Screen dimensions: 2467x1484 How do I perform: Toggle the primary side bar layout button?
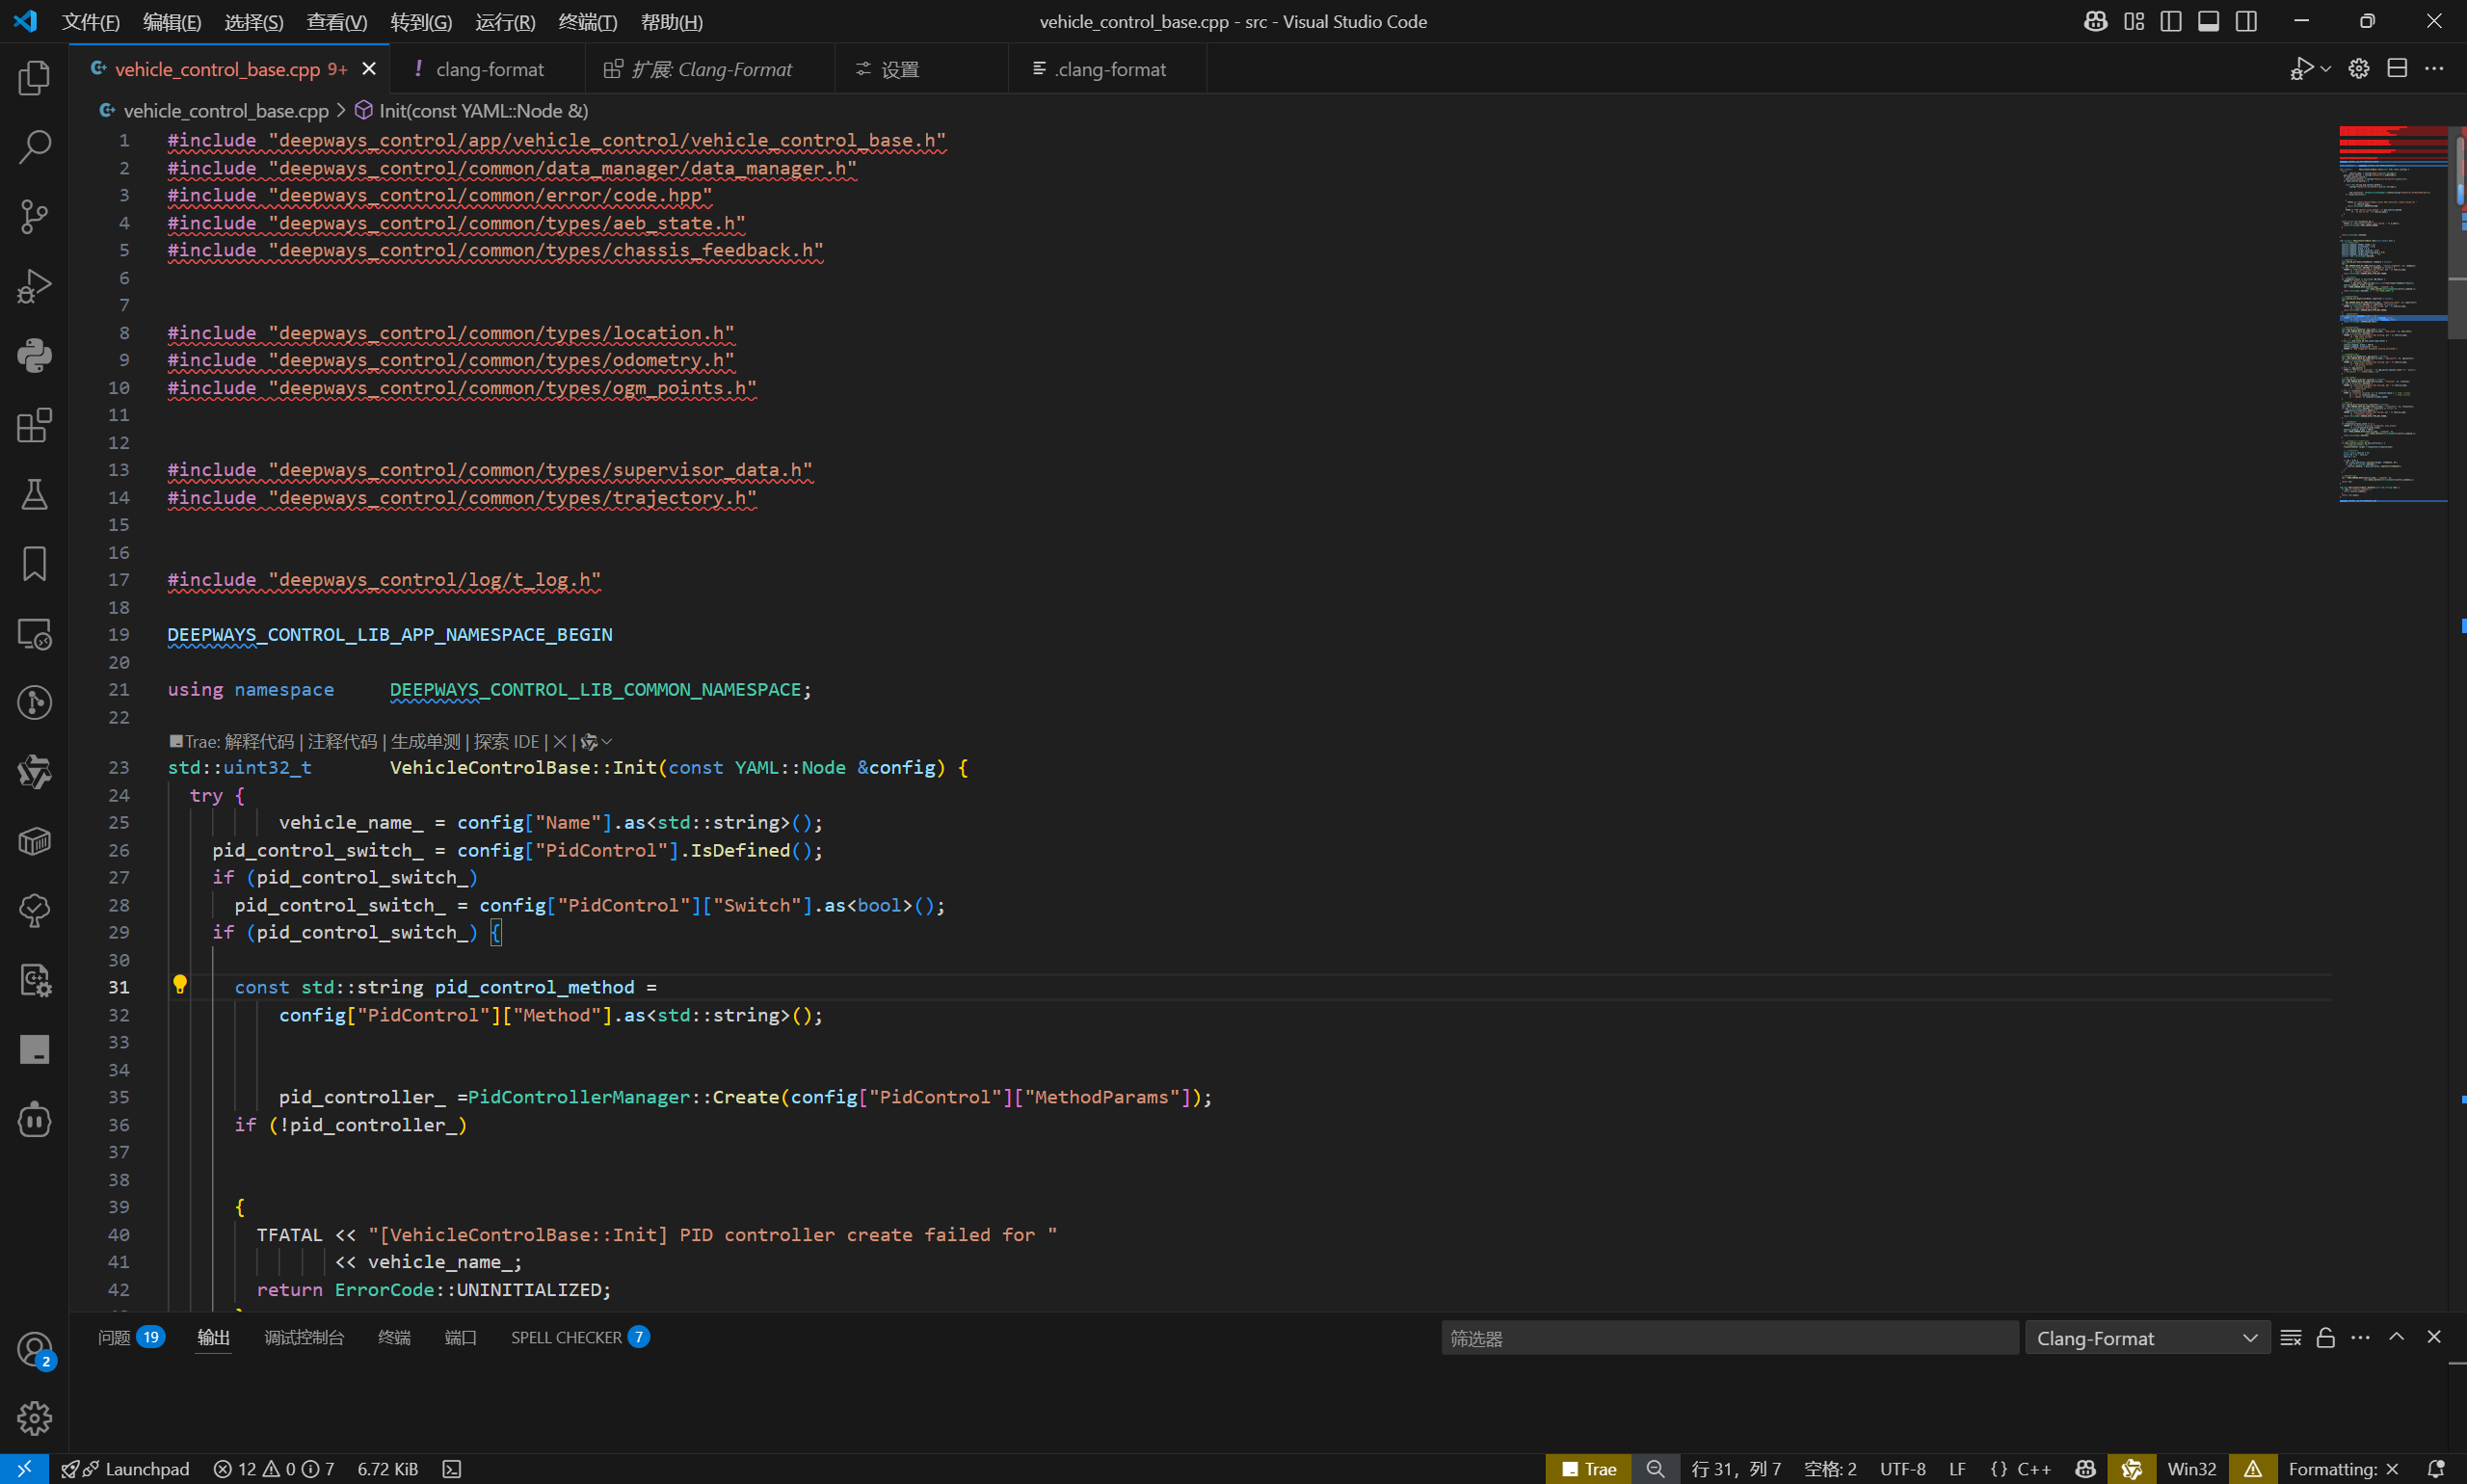[x=2170, y=21]
